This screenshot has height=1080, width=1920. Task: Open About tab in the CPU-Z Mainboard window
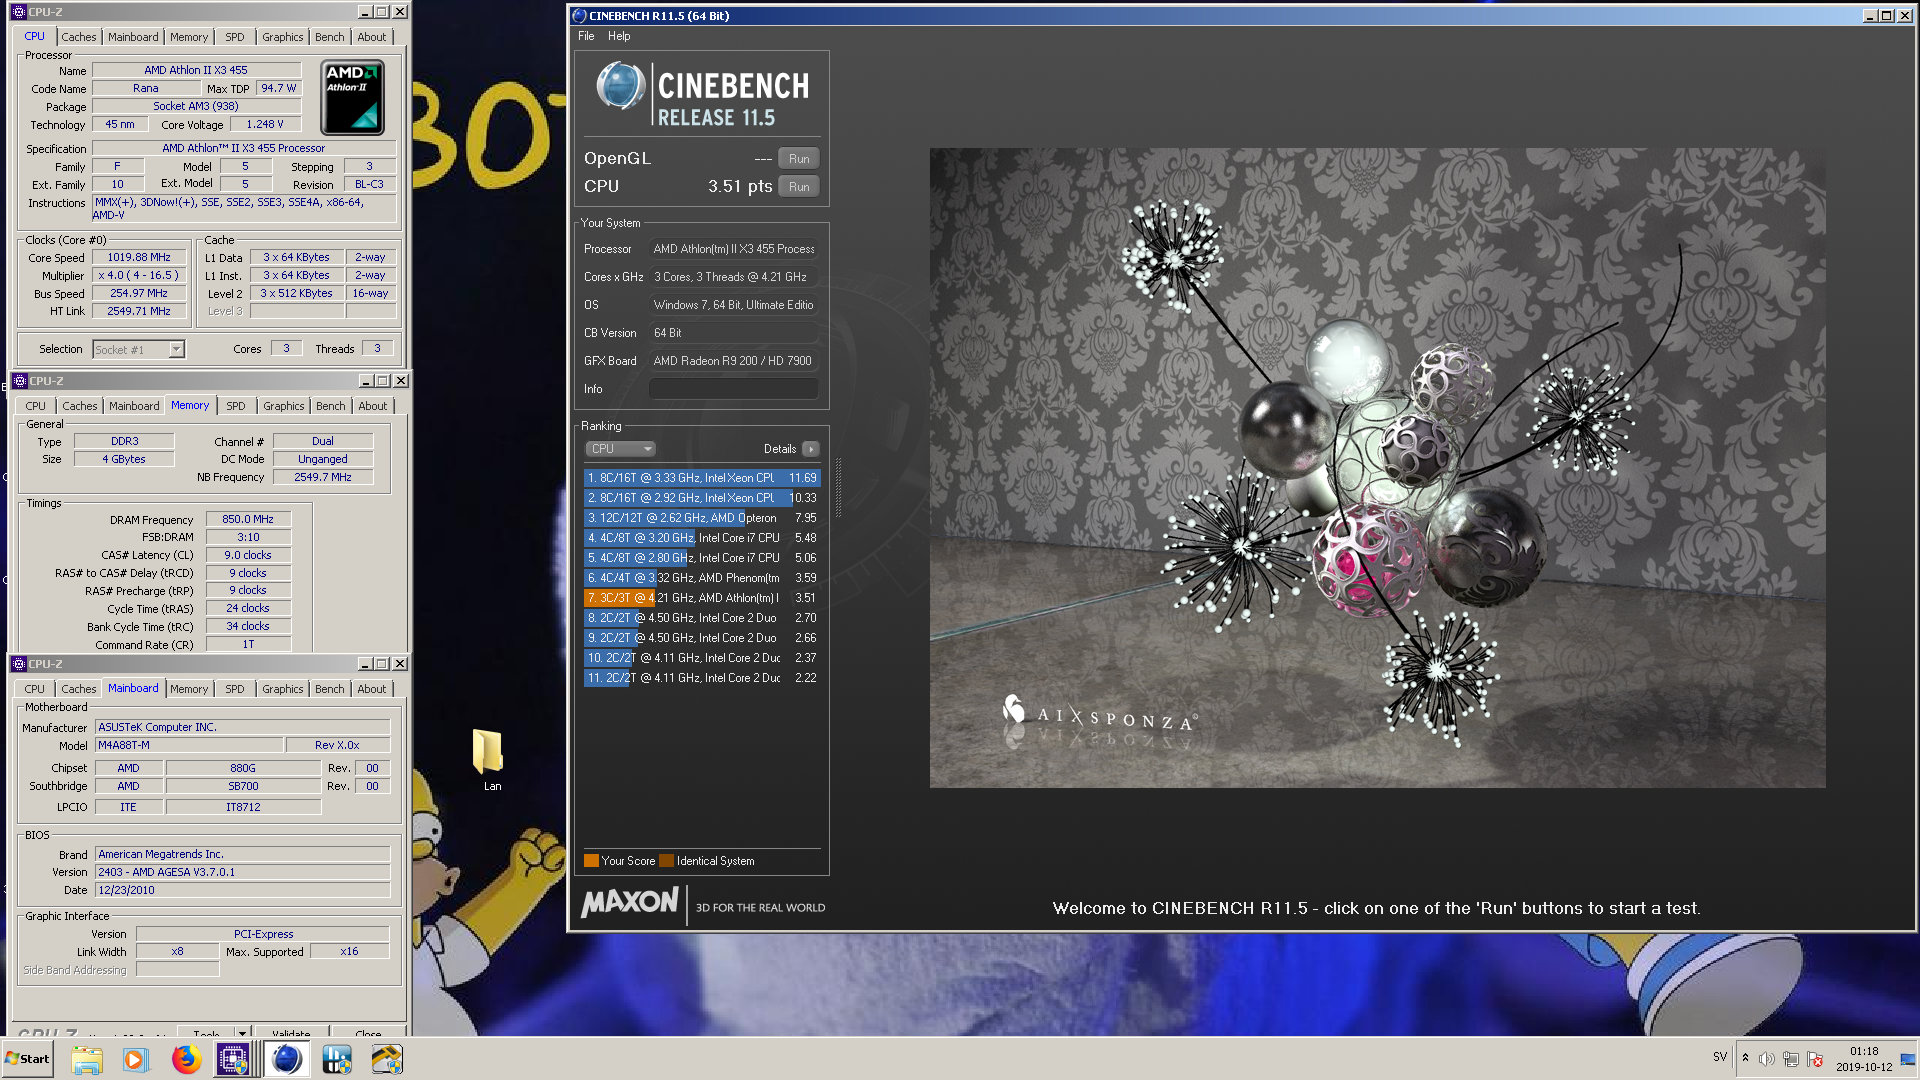[372, 689]
